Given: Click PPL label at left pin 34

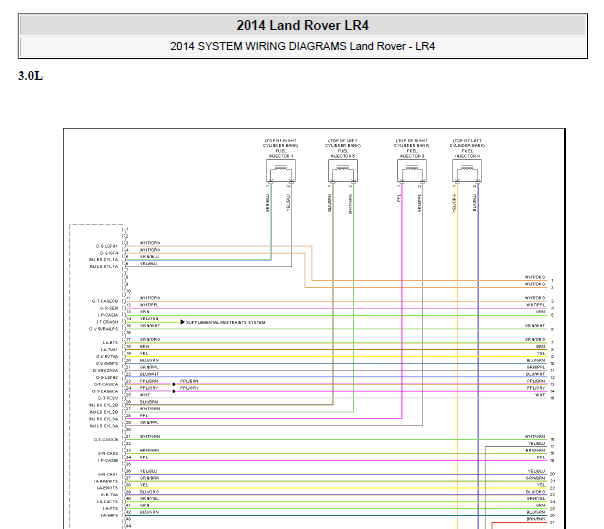Looking at the screenshot, I should tap(144, 457).
